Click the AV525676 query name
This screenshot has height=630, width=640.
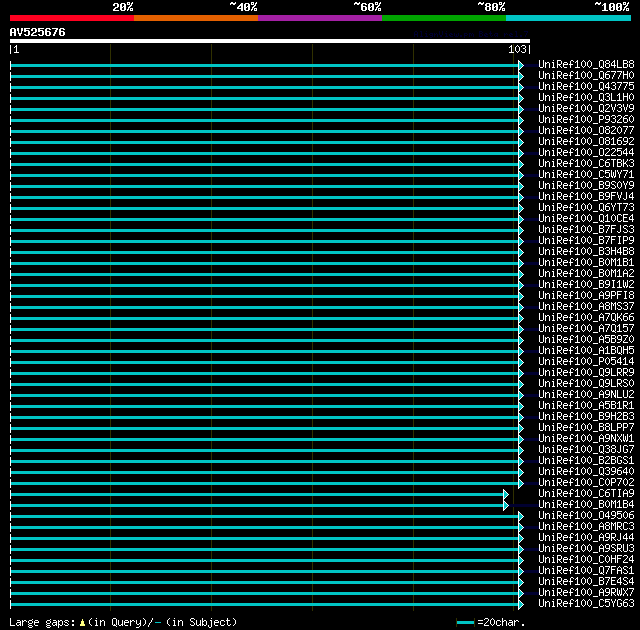(38, 32)
